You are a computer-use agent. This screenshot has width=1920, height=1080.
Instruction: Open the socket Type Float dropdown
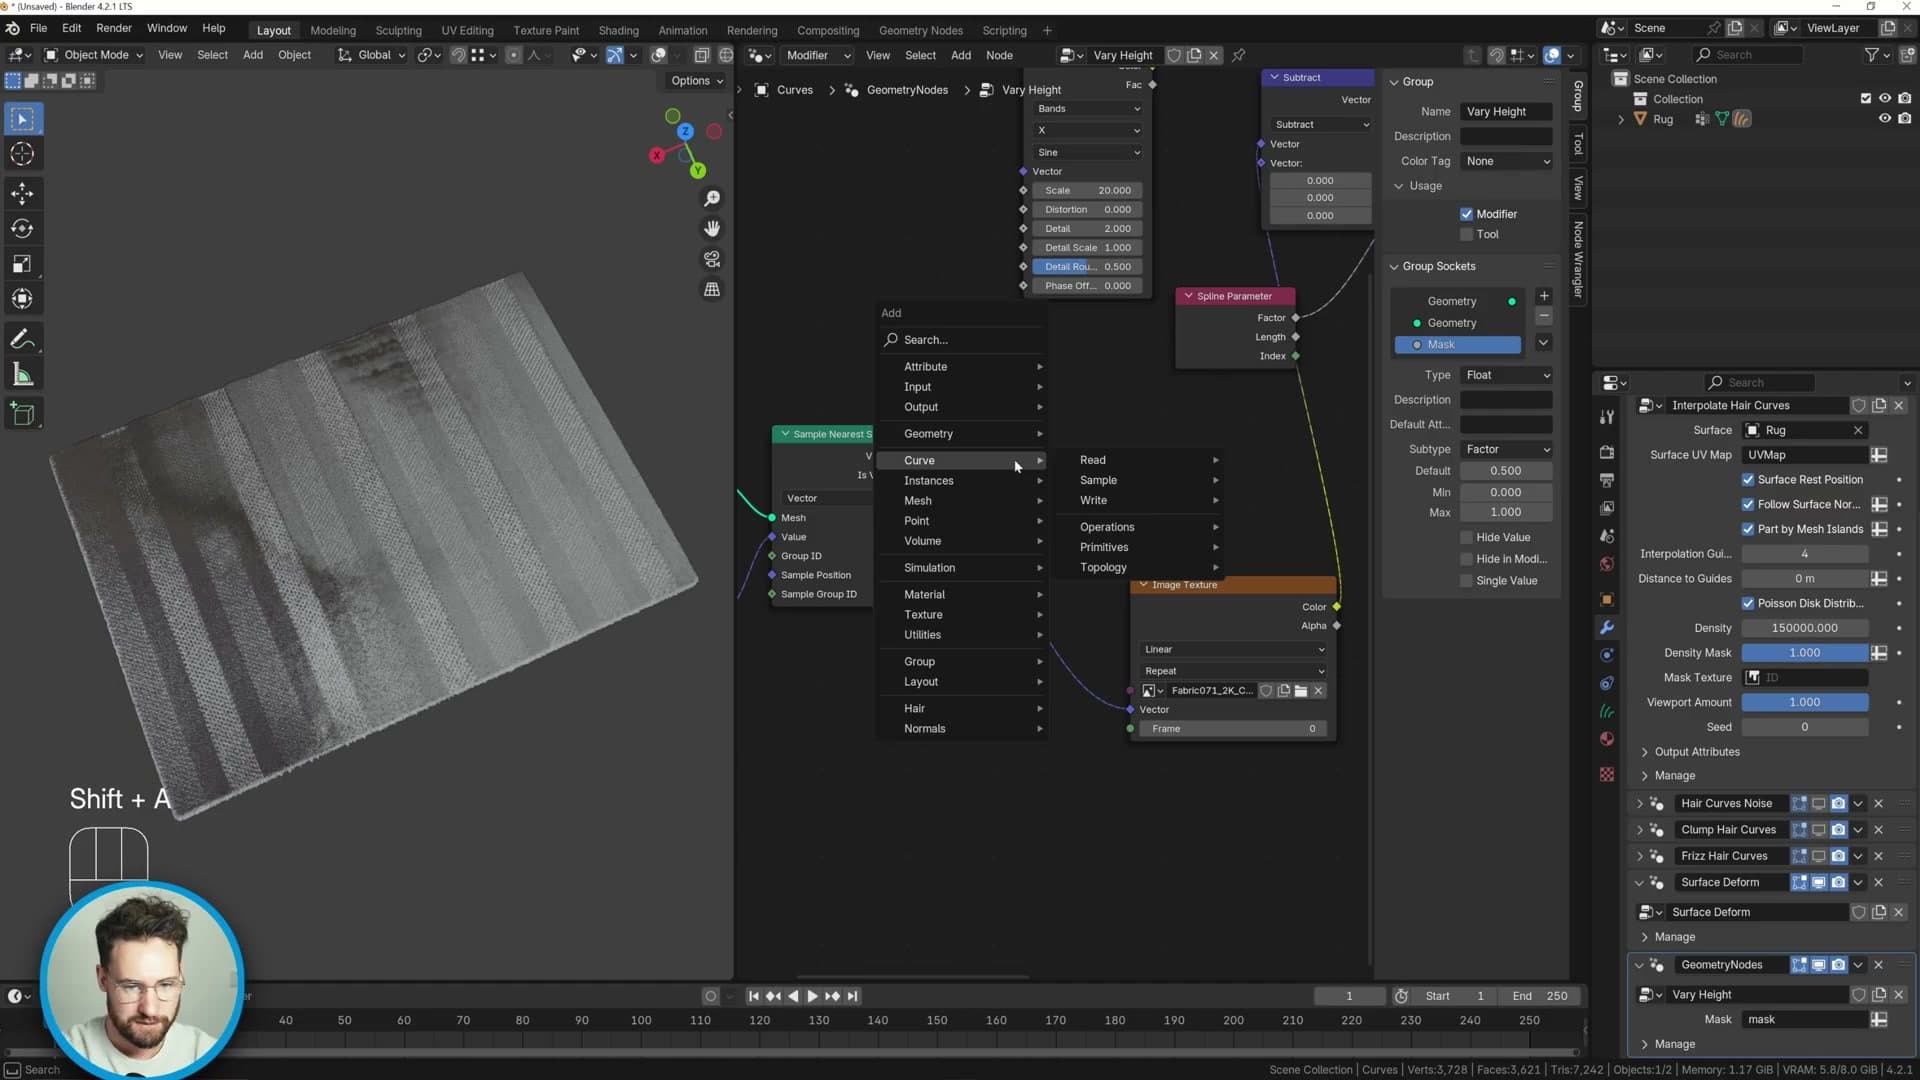(1506, 375)
